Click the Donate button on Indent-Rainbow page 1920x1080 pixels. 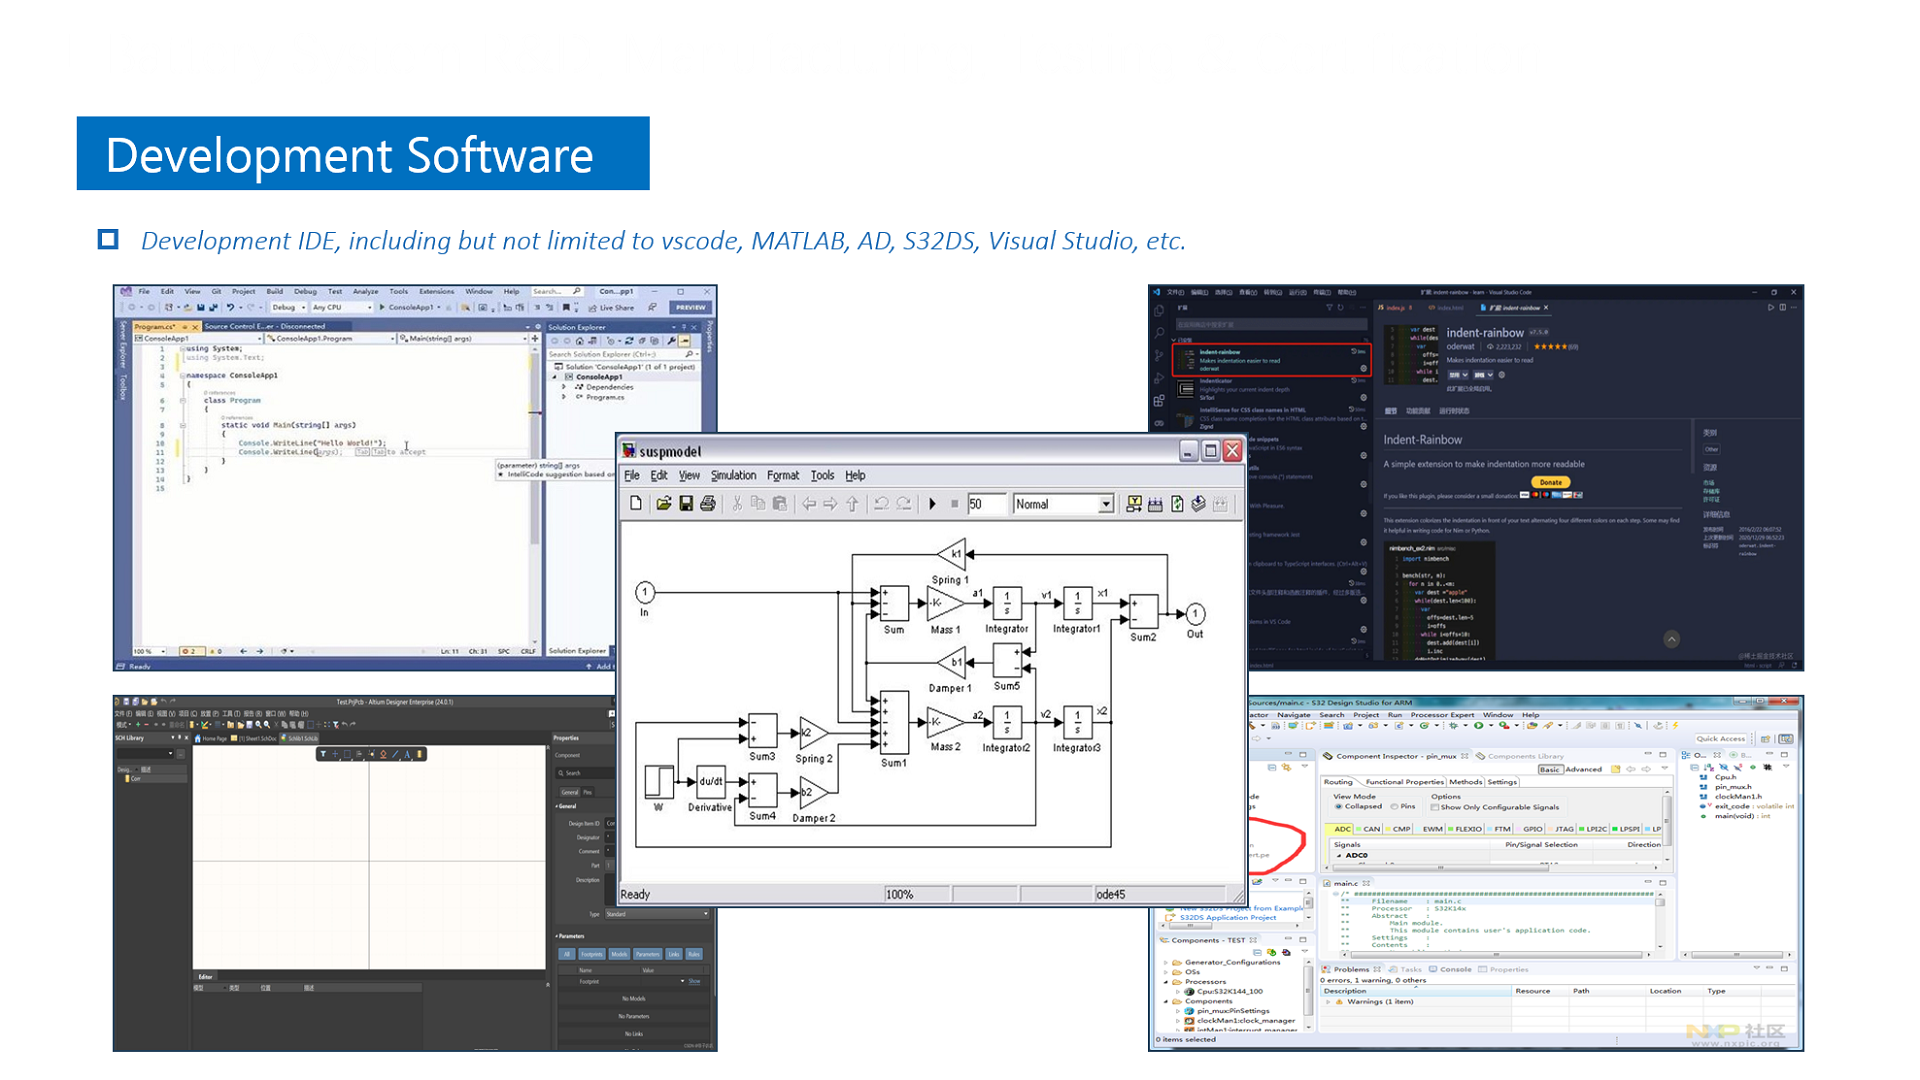tap(1550, 483)
